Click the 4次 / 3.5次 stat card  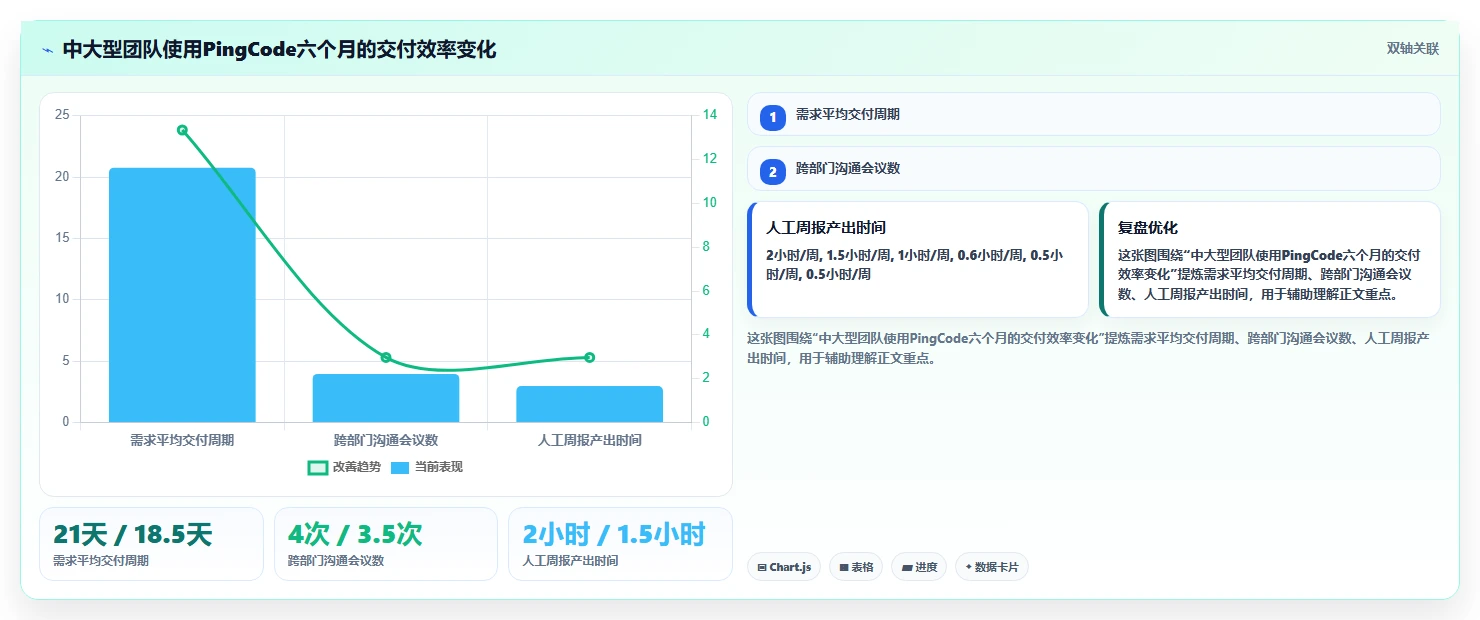386,544
